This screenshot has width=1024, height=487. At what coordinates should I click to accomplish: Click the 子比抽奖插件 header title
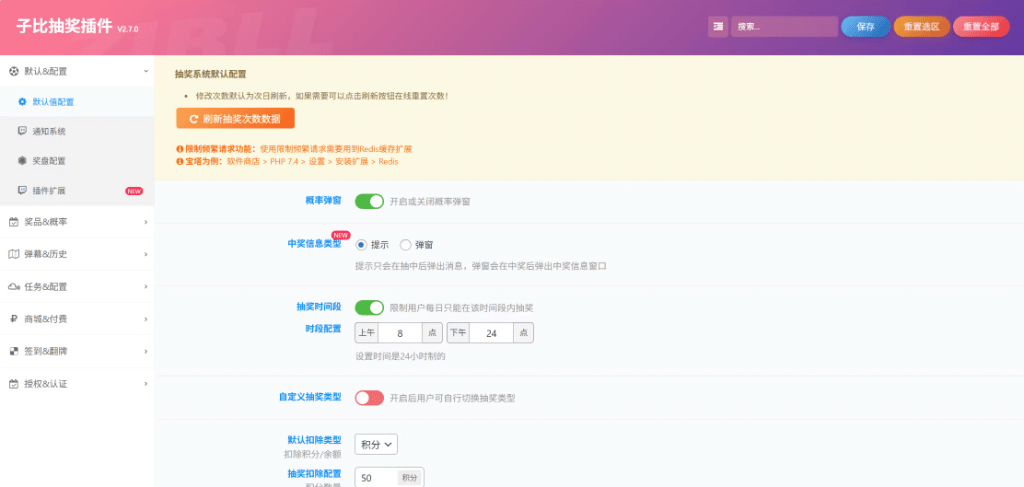tap(65, 27)
